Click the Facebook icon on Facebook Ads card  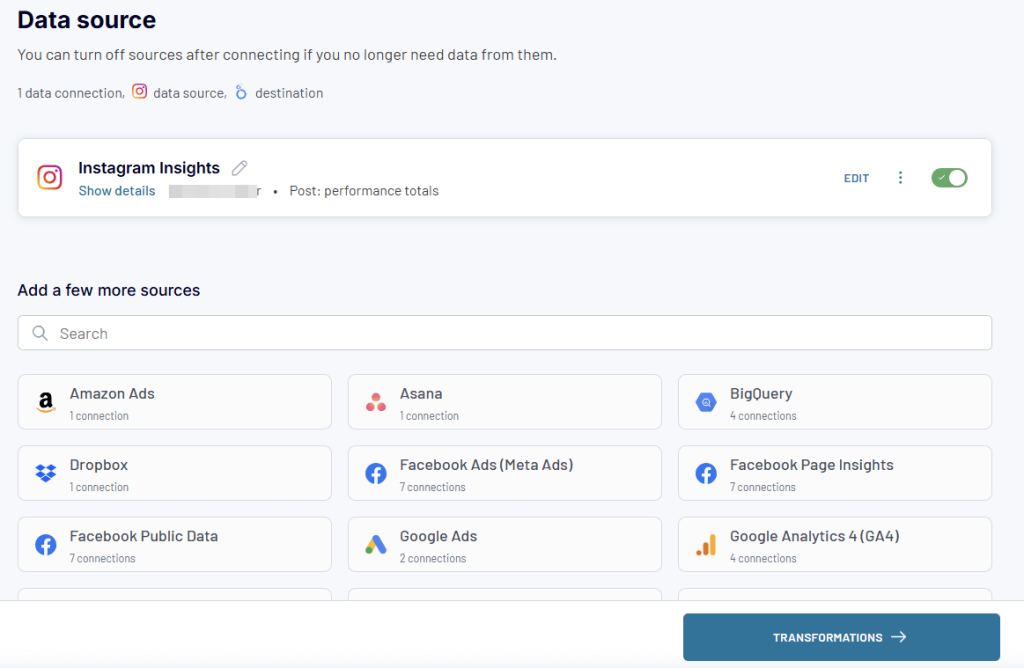click(x=376, y=473)
